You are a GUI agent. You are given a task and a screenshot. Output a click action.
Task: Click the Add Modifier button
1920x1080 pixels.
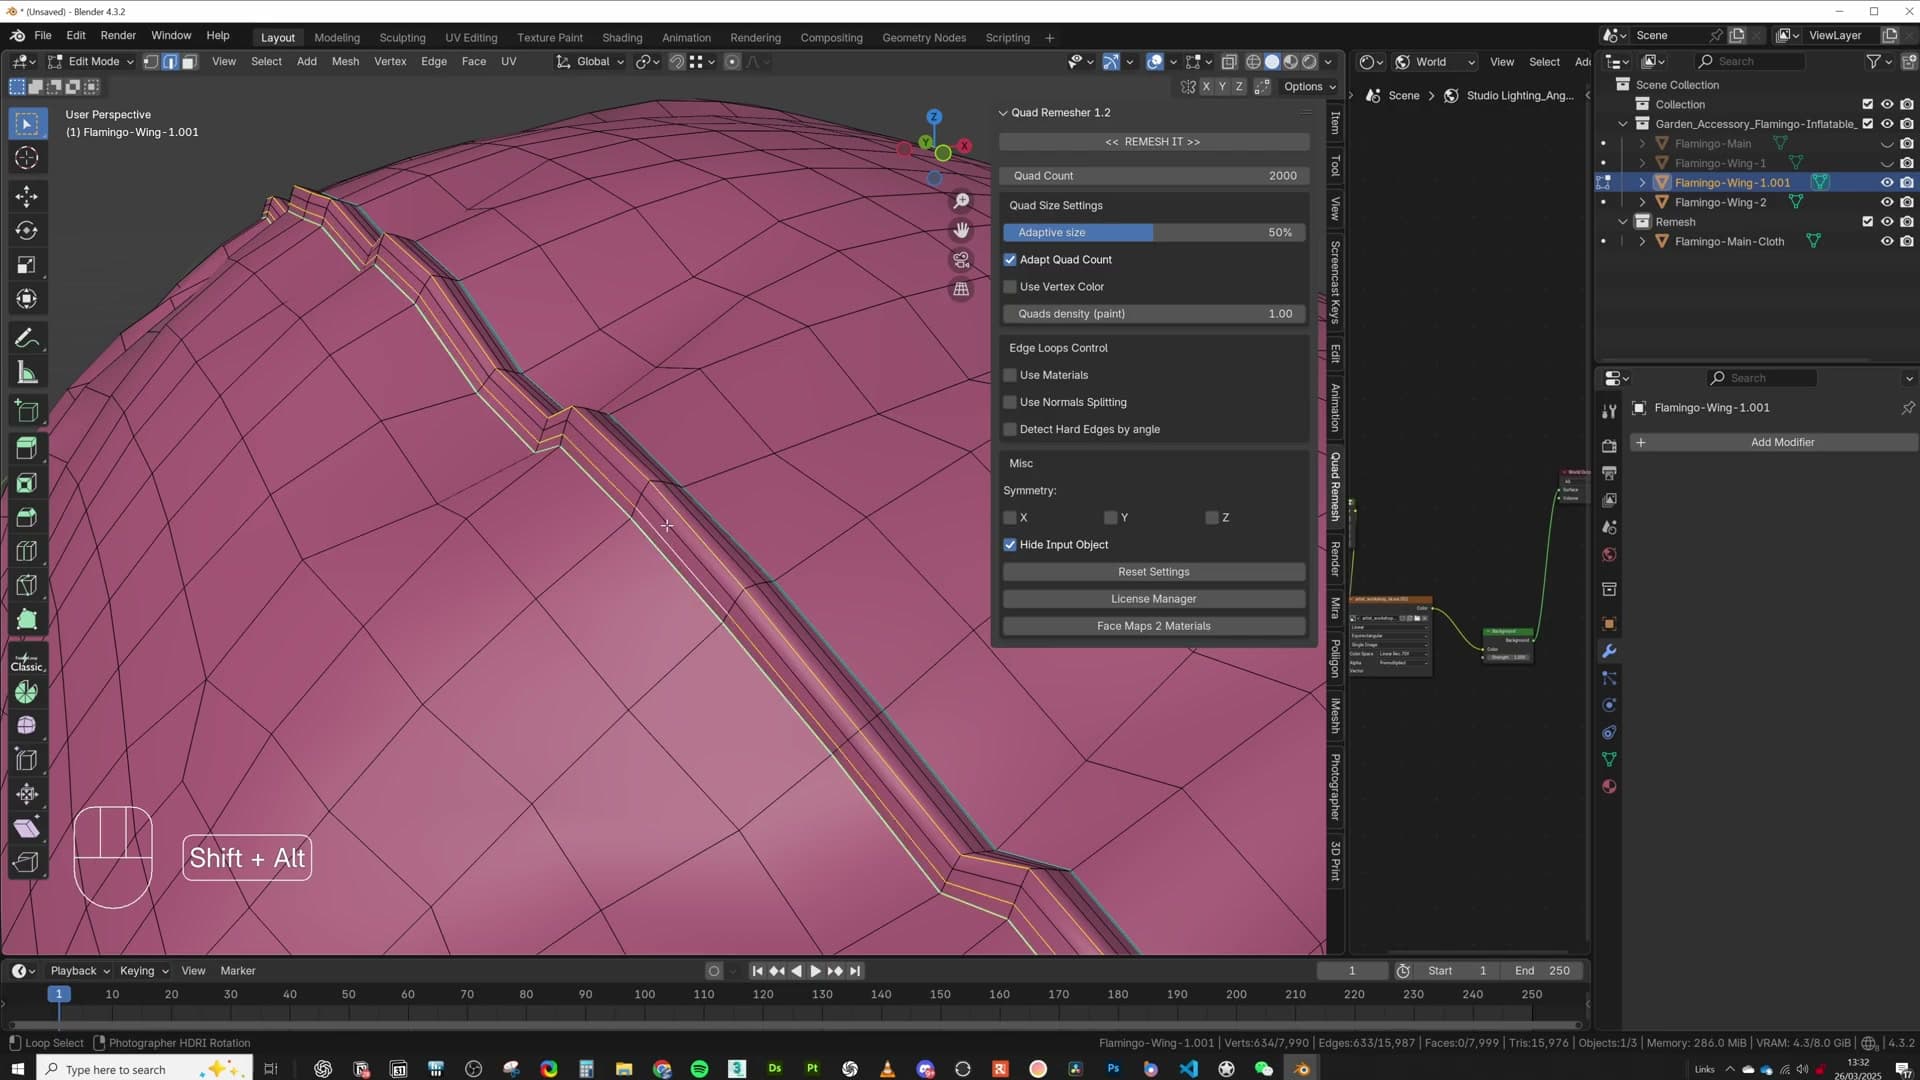pos(1773,442)
